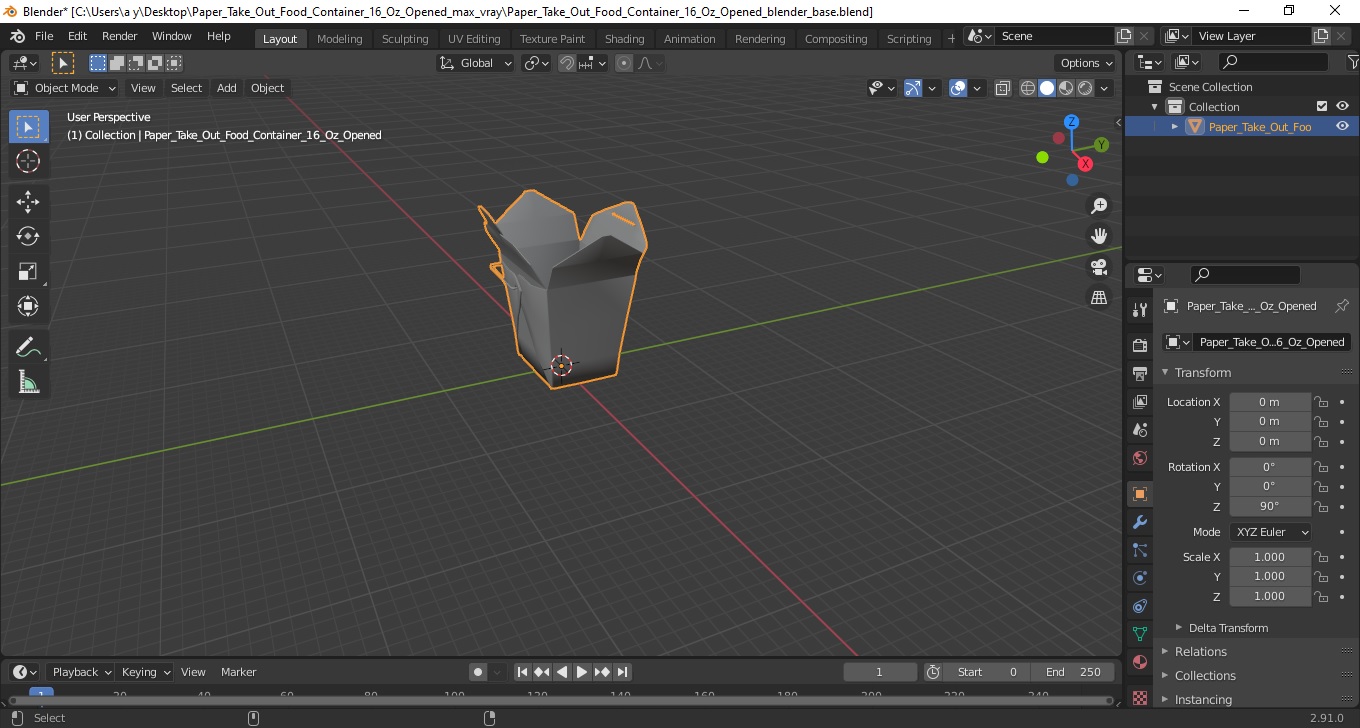Click the timeline current frame field

(x=880, y=672)
